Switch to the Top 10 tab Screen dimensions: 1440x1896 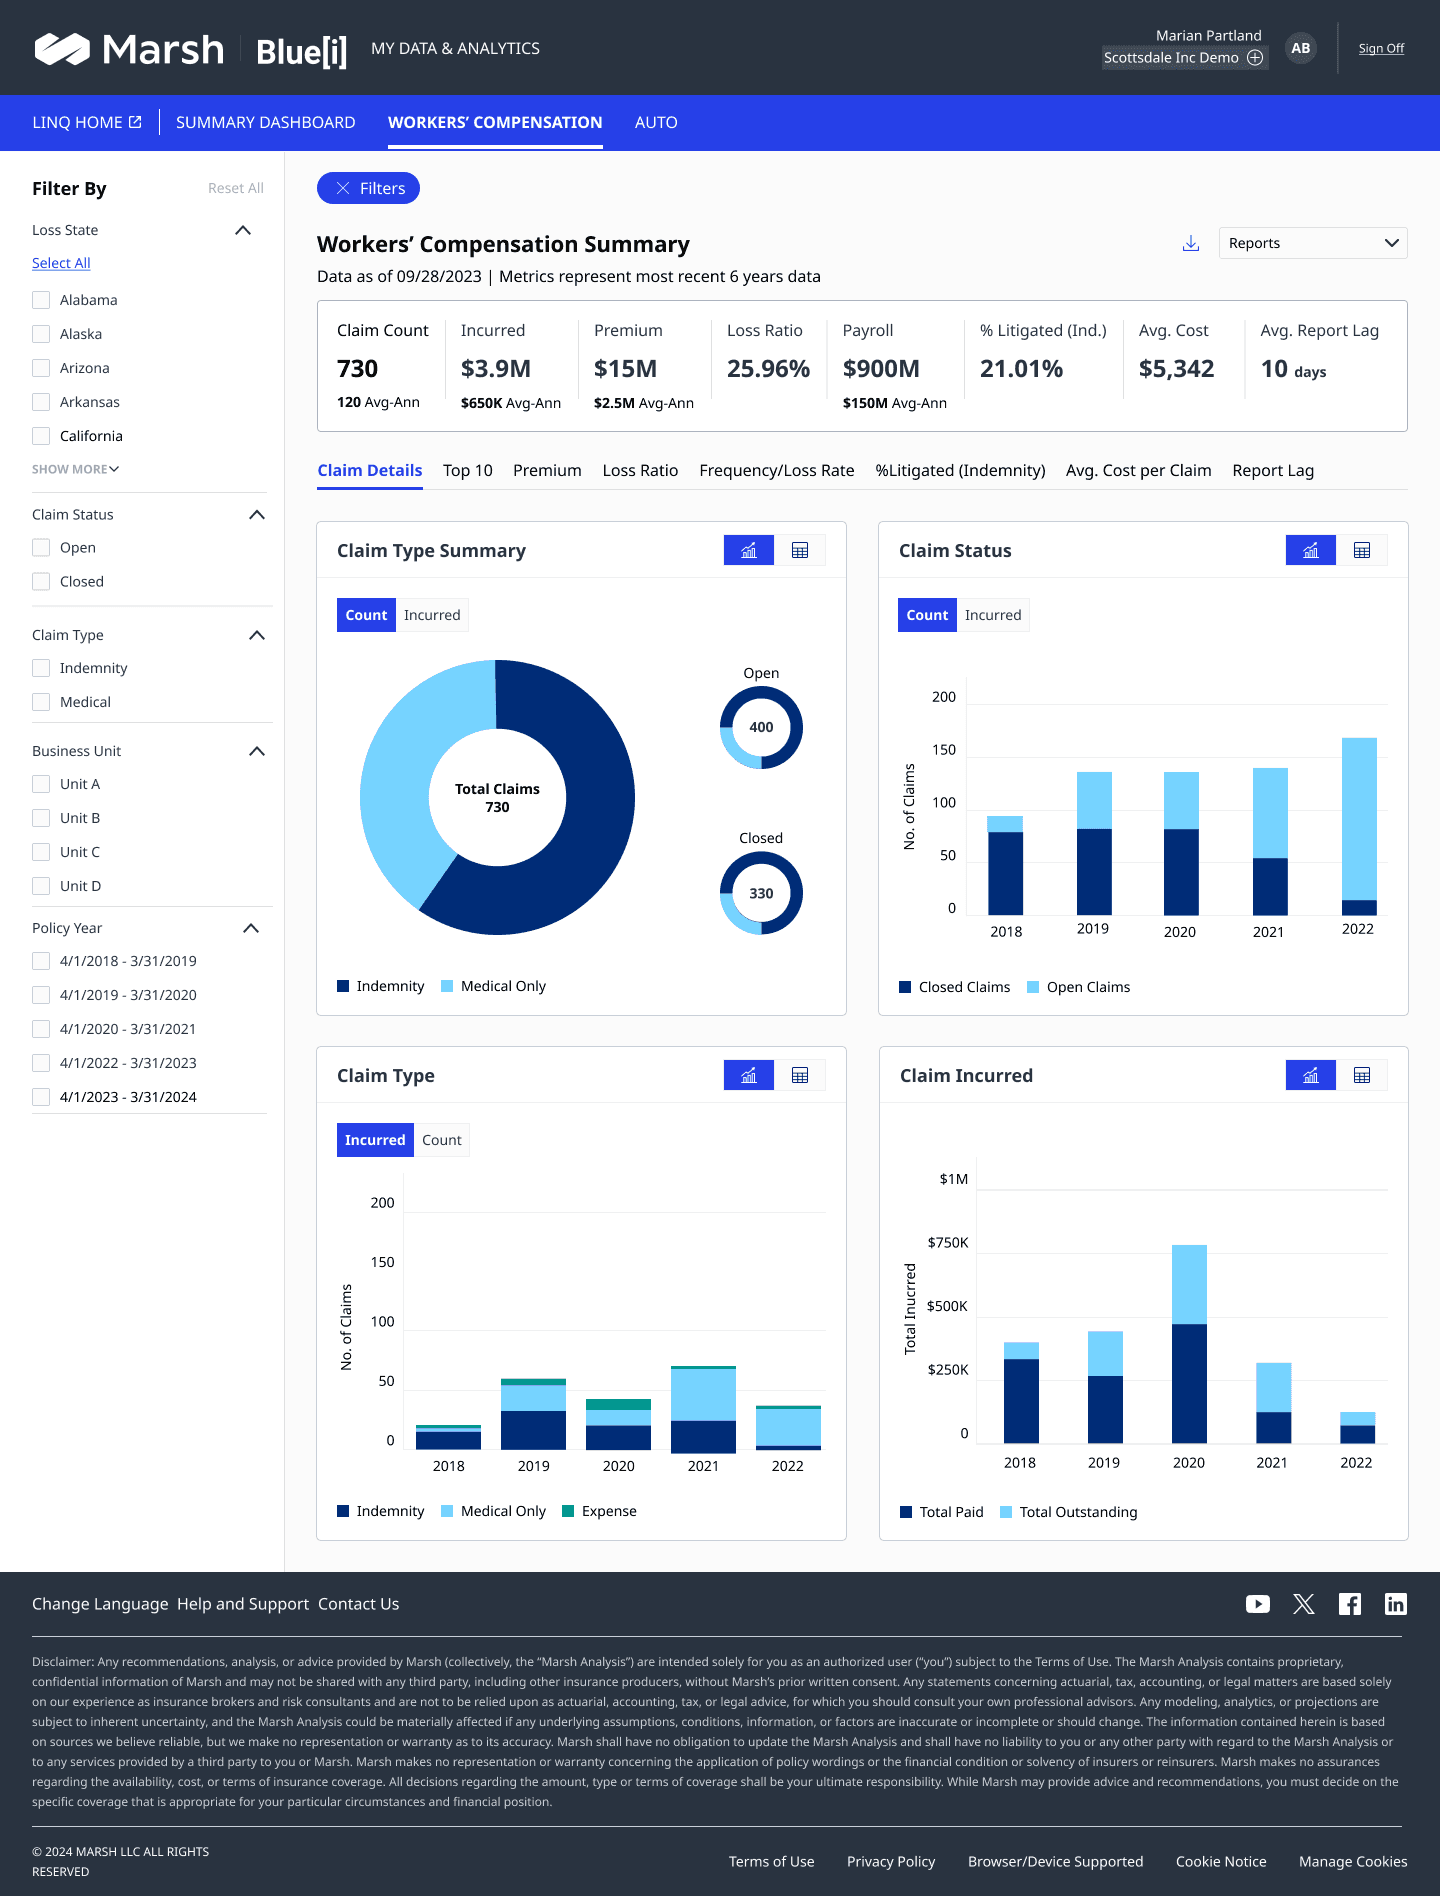[x=468, y=470]
